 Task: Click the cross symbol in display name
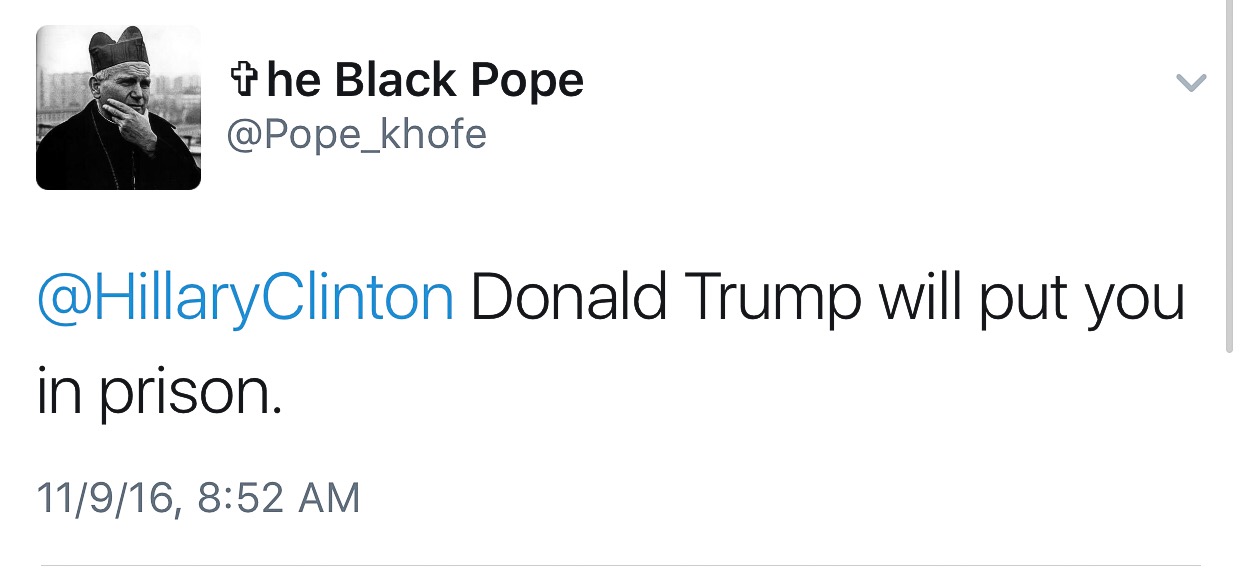click(243, 81)
